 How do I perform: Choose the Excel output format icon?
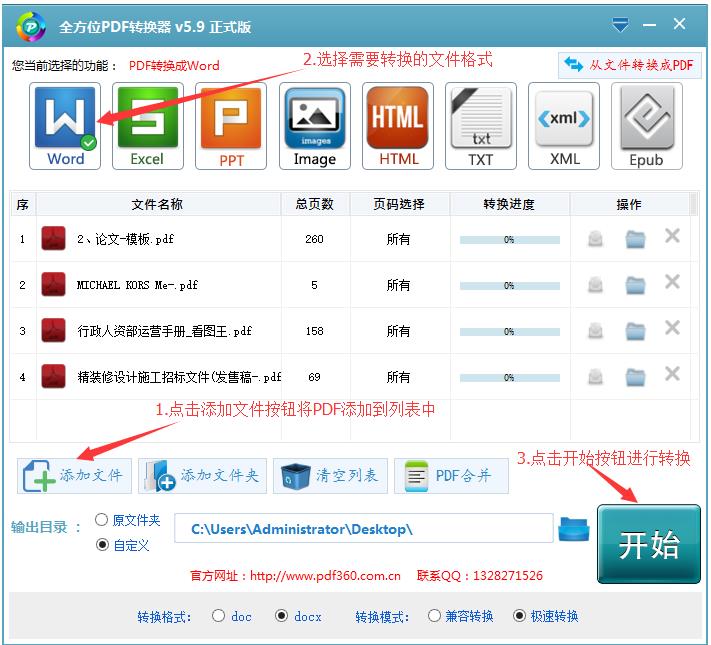(147, 126)
